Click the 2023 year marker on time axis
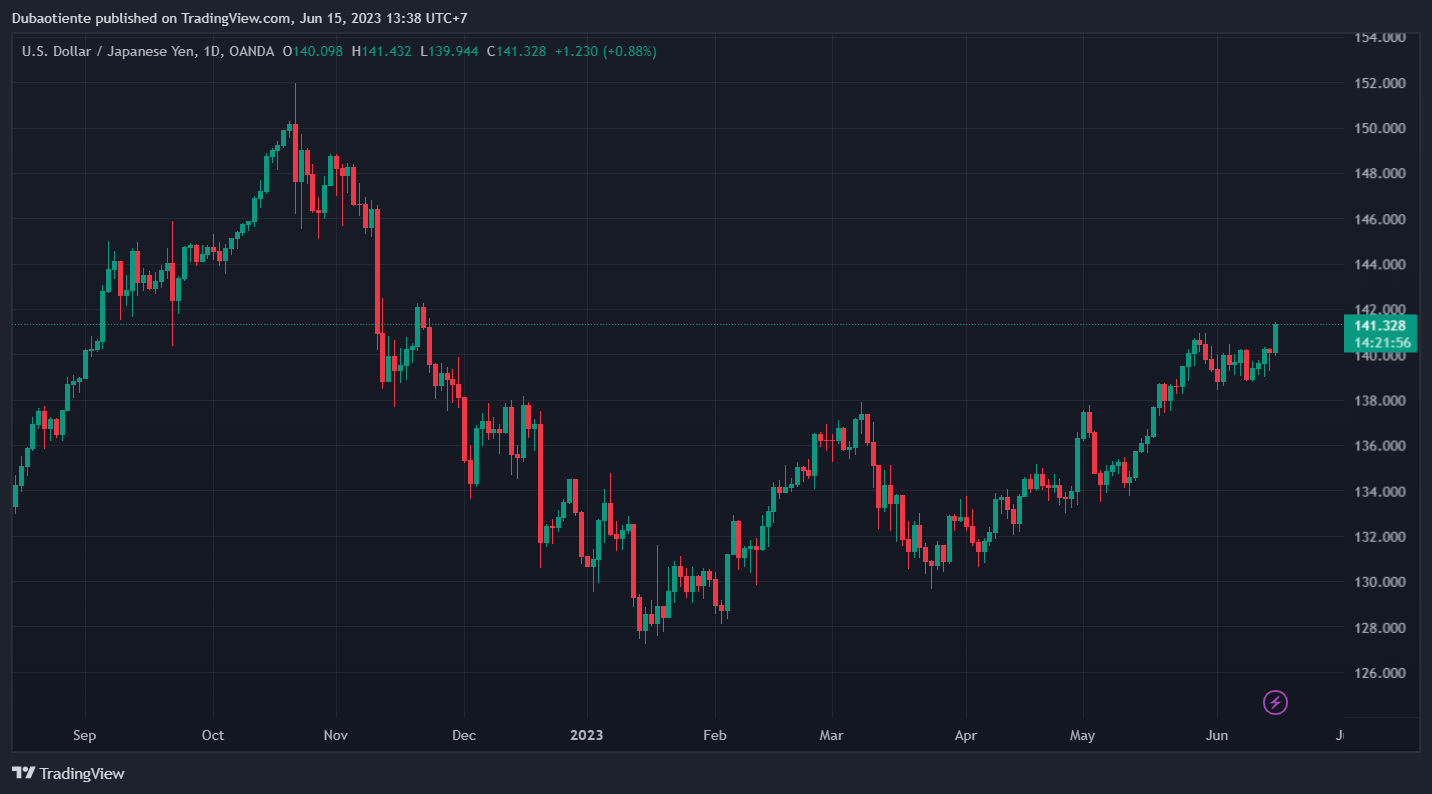1432x794 pixels. 586,736
